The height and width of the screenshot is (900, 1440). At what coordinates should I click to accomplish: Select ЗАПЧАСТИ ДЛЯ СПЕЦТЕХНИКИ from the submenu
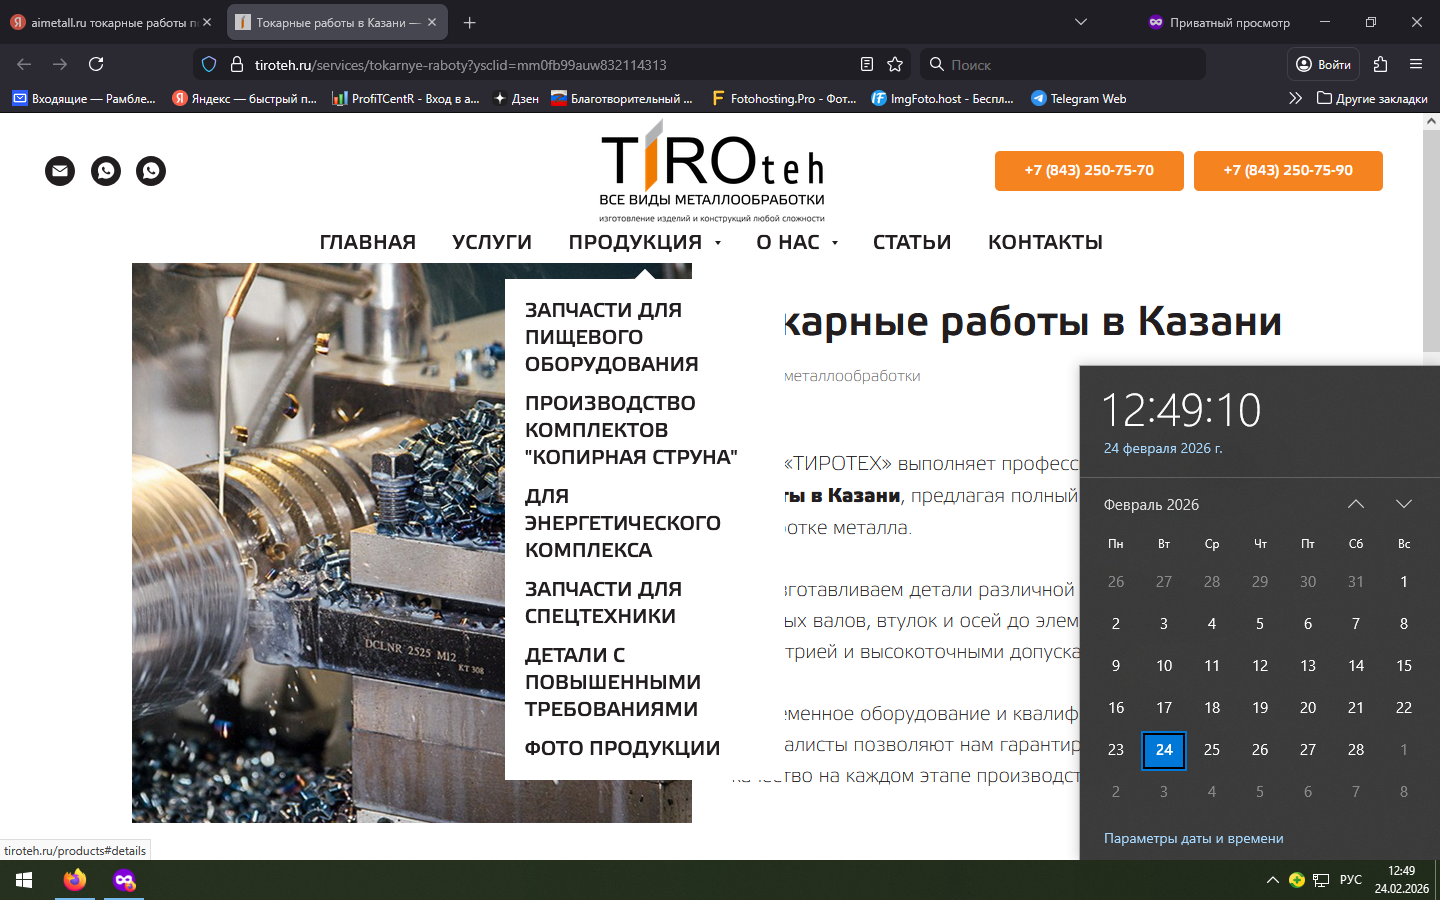coord(603,602)
